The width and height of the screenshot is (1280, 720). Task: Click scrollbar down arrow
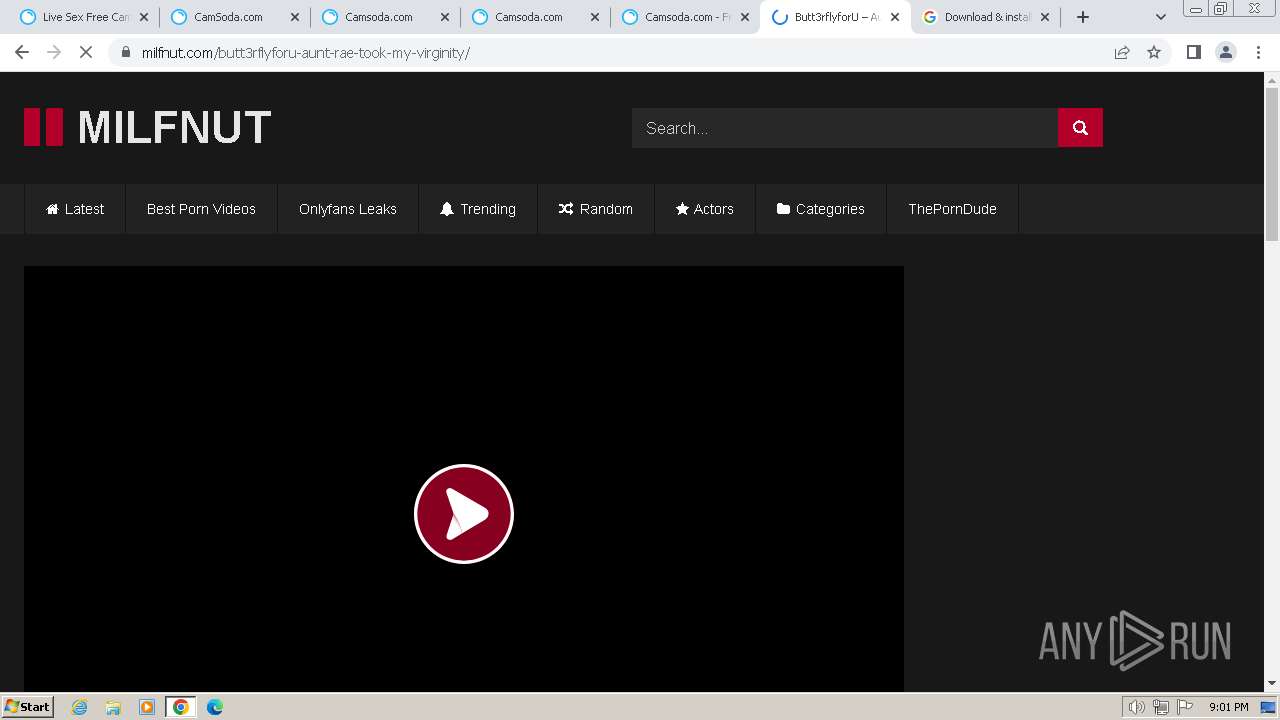coord(1272,684)
